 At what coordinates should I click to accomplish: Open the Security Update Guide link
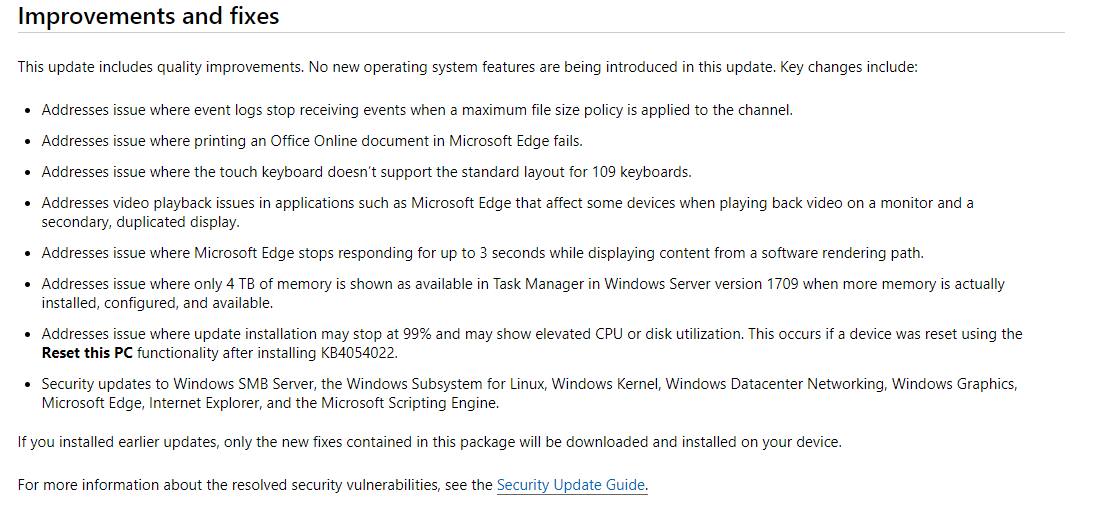[572, 485]
